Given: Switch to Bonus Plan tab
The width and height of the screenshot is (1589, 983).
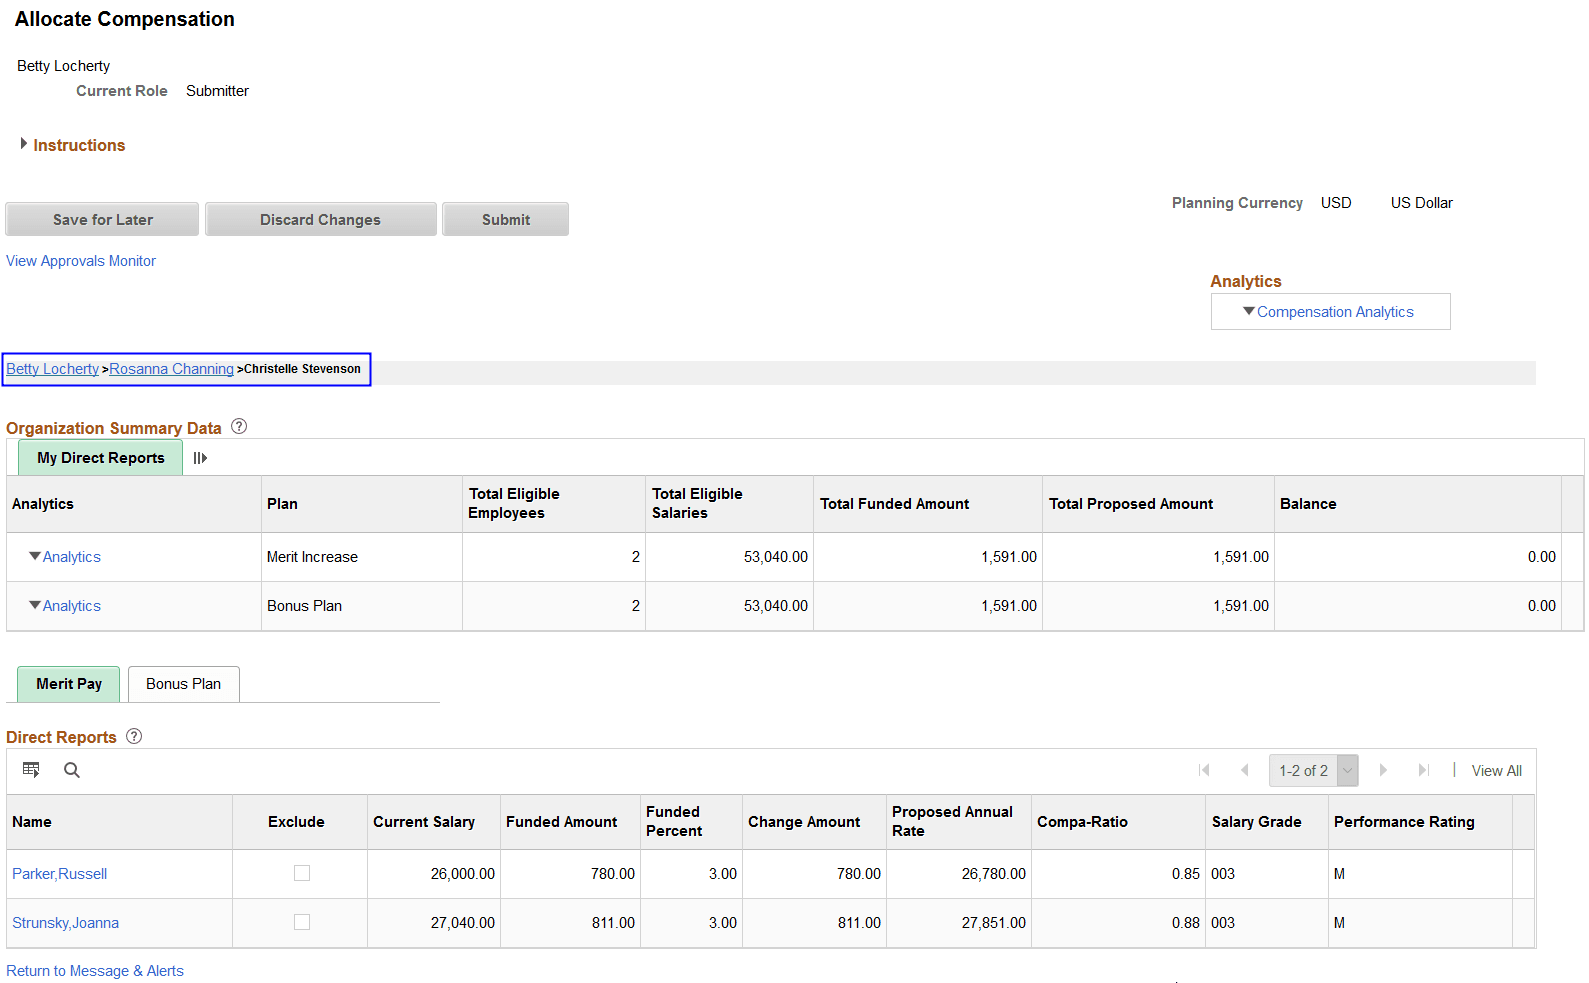Looking at the screenshot, I should [184, 684].
